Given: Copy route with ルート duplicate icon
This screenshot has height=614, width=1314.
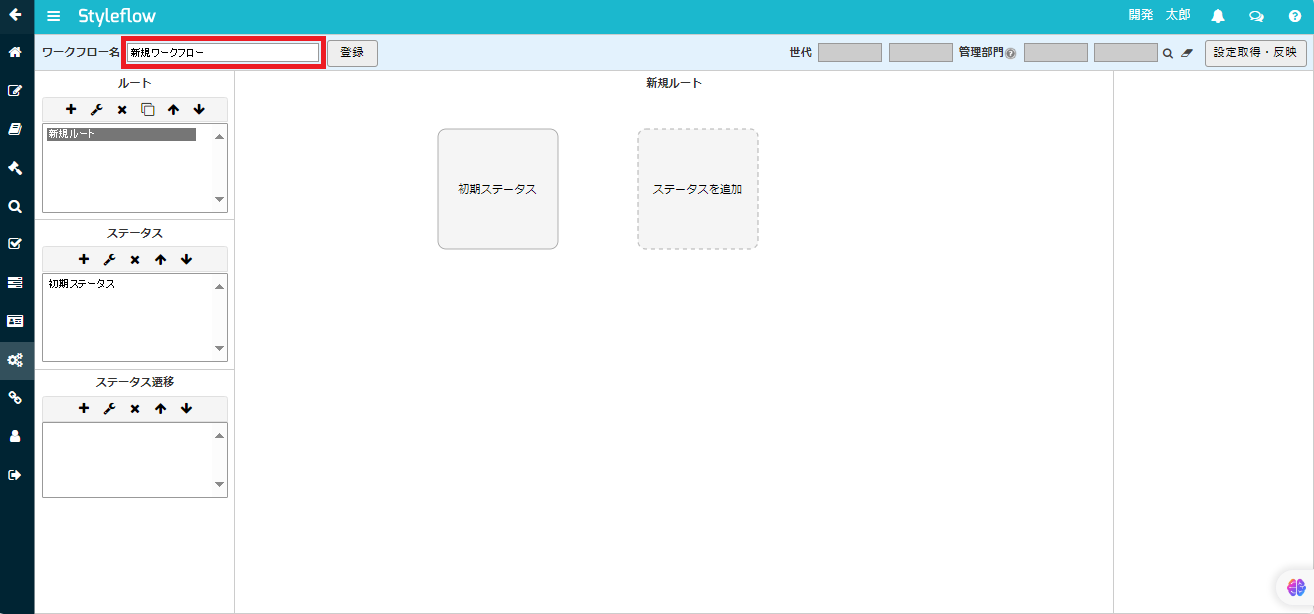Looking at the screenshot, I should pyautogui.click(x=148, y=109).
